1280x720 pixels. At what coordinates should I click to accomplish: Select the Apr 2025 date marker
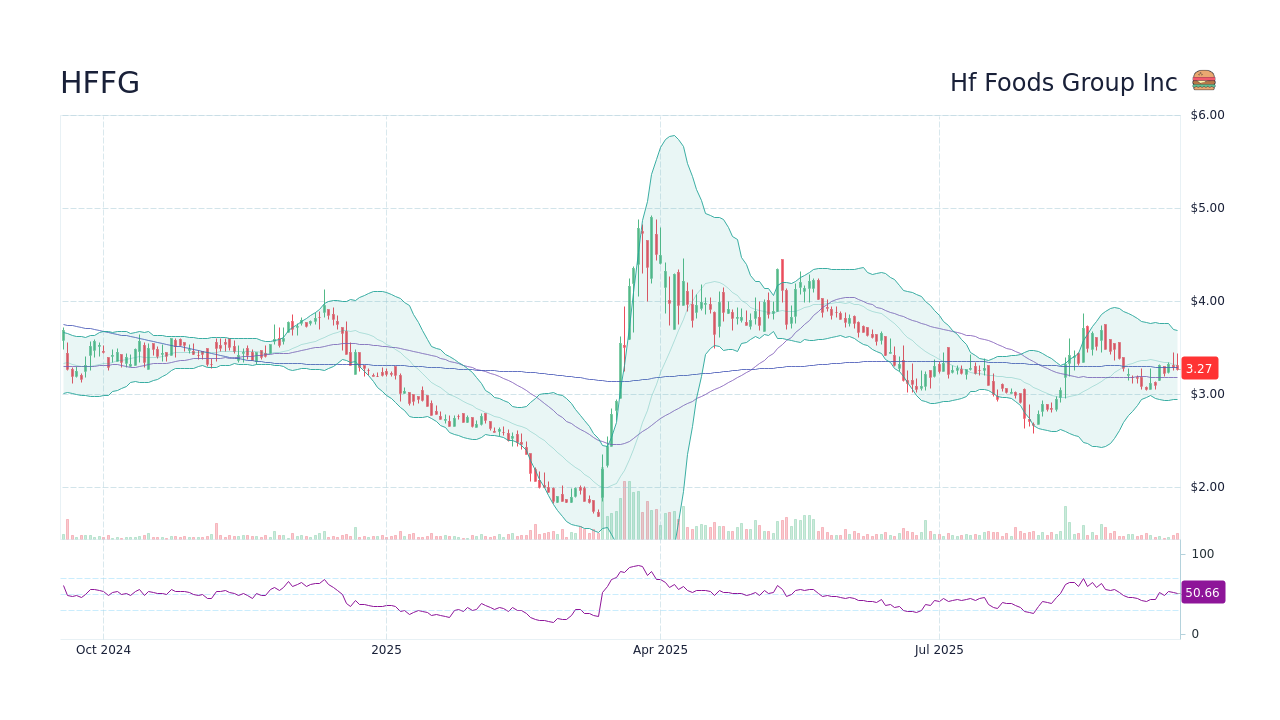(660, 649)
